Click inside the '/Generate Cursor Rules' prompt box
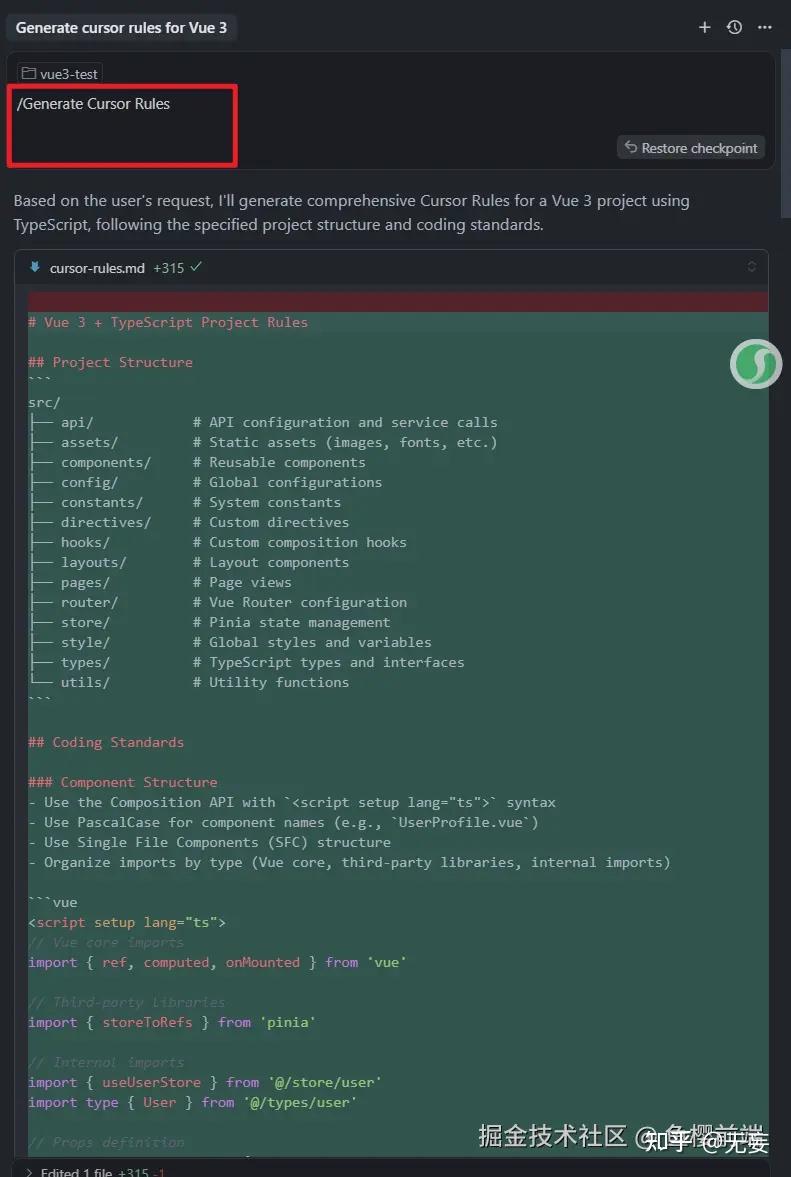791x1177 pixels. pos(122,123)
